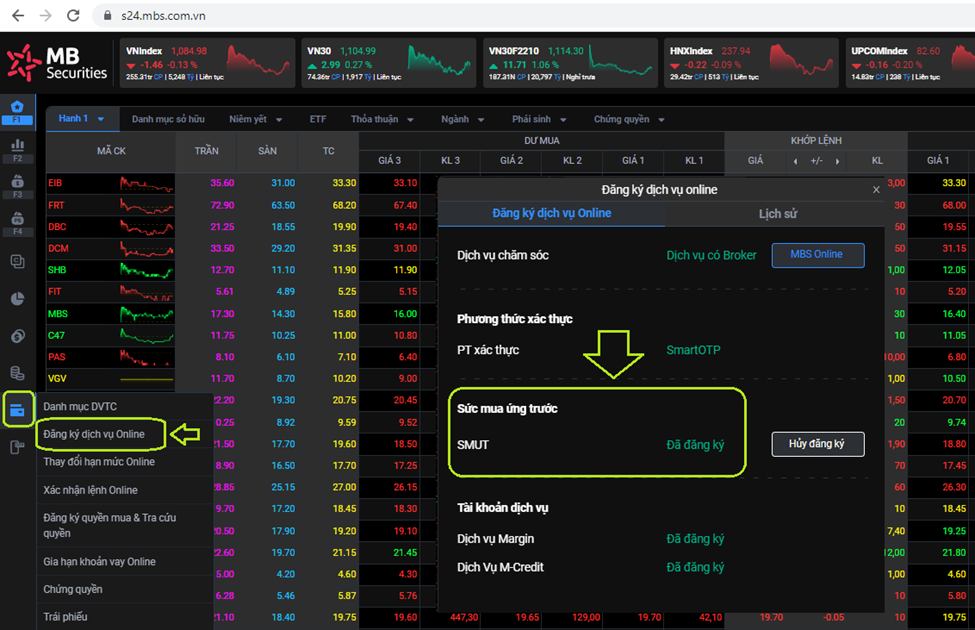Expand the Chứng quyền tab dropdown
975x630 pixels.
pyautogui.click(x=662, y=119)
